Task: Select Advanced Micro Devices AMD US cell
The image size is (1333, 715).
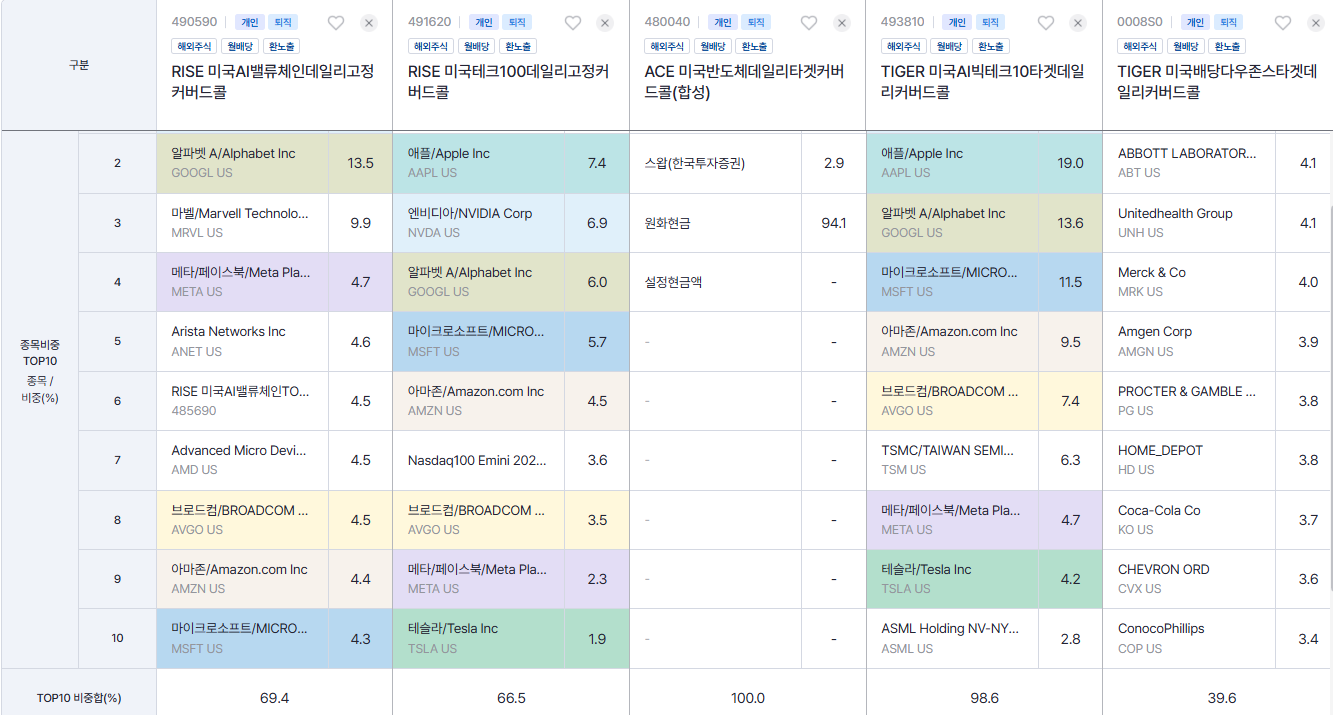Action: (x=243, y=460)
